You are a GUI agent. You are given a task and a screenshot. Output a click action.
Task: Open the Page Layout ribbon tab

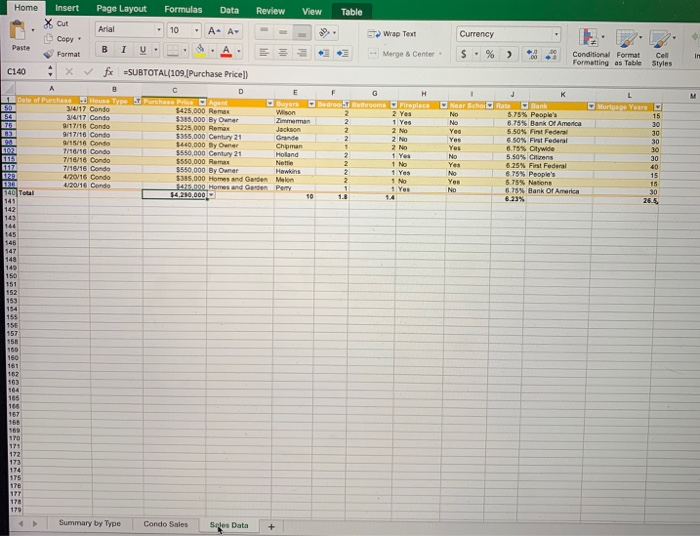click(x=121, y=9)
